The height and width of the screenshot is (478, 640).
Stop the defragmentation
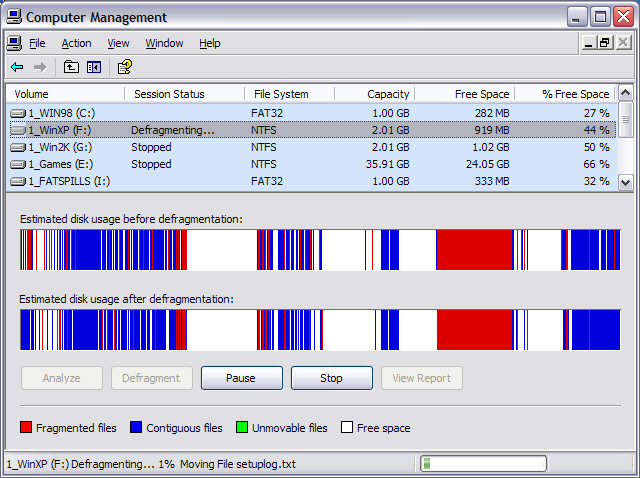pyautogui.click(x=331, y=378)
